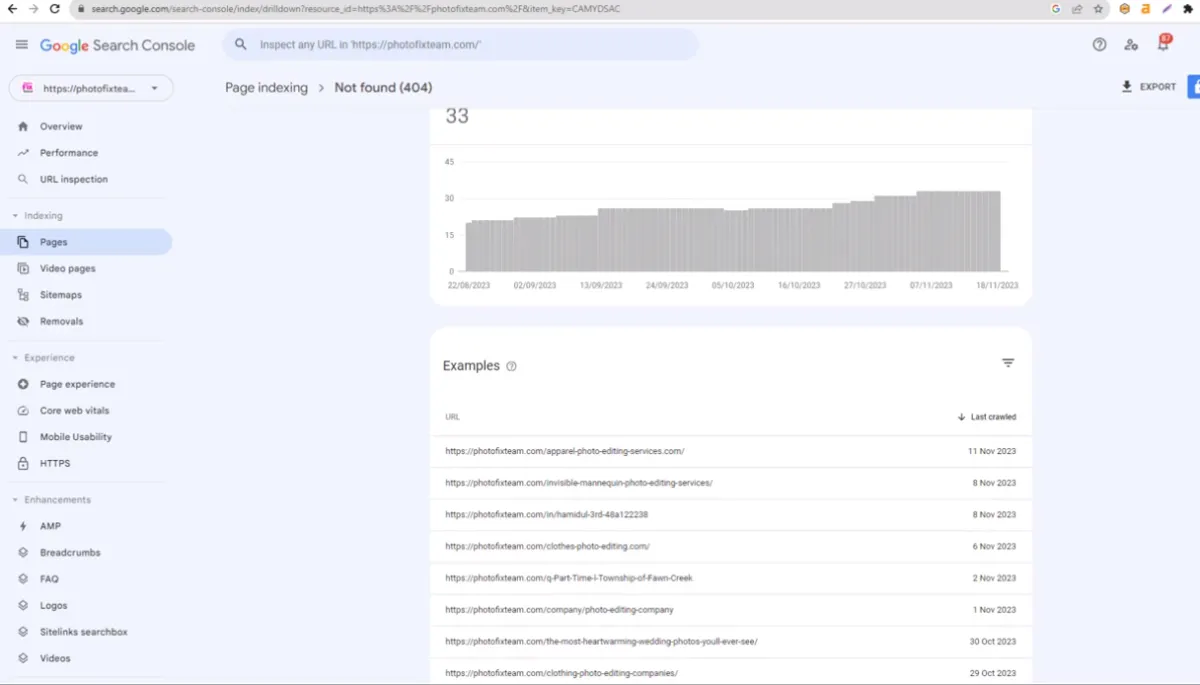1200x685 pixels.
Task: Open the photofixteam property selector dropdown
Action: (x=91, y=88)
